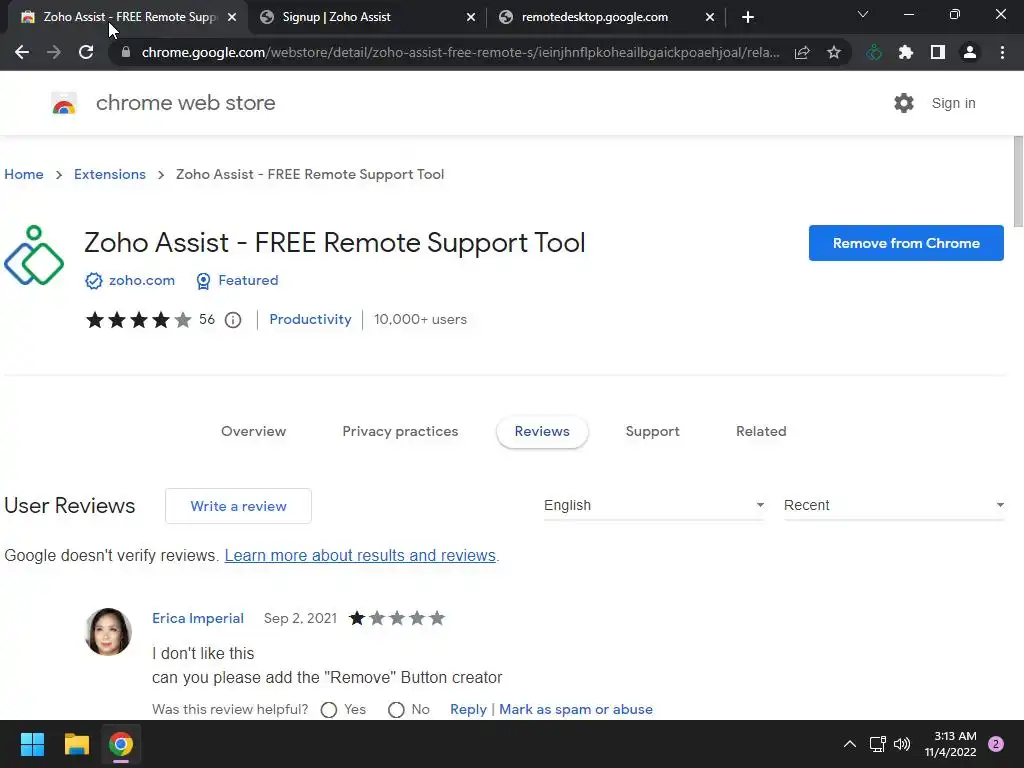
Task: Open the notification count badge
Action: 996,744
